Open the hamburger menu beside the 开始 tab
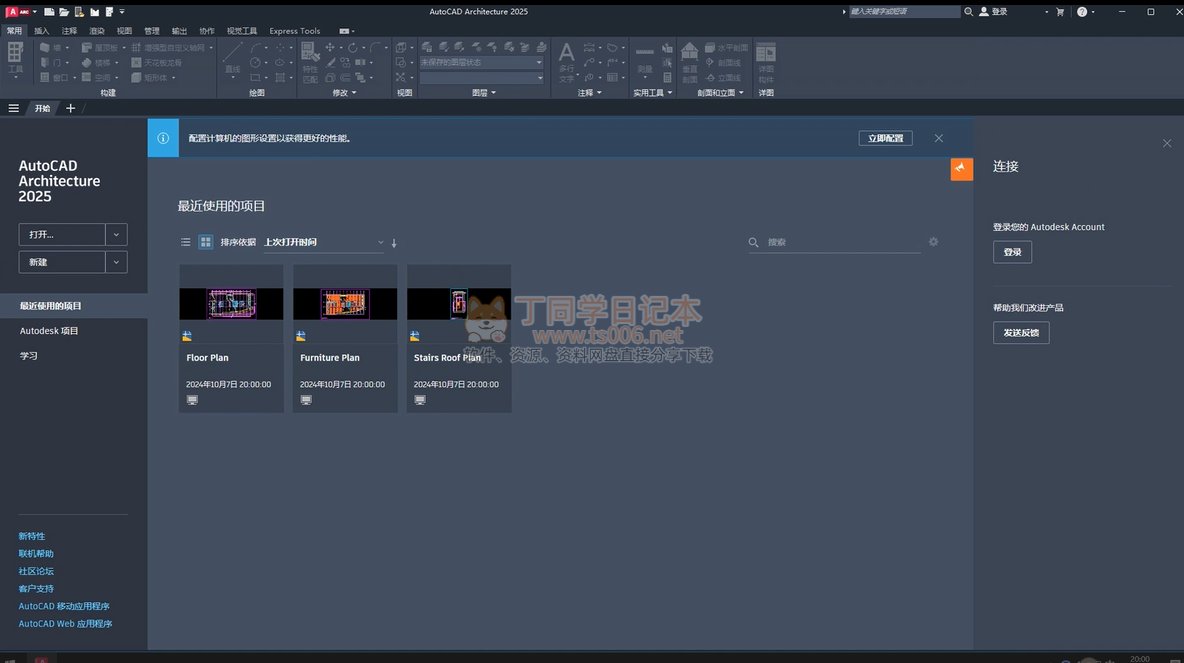The width and height of the screenshot is (1184, 663). click(13, 108)
